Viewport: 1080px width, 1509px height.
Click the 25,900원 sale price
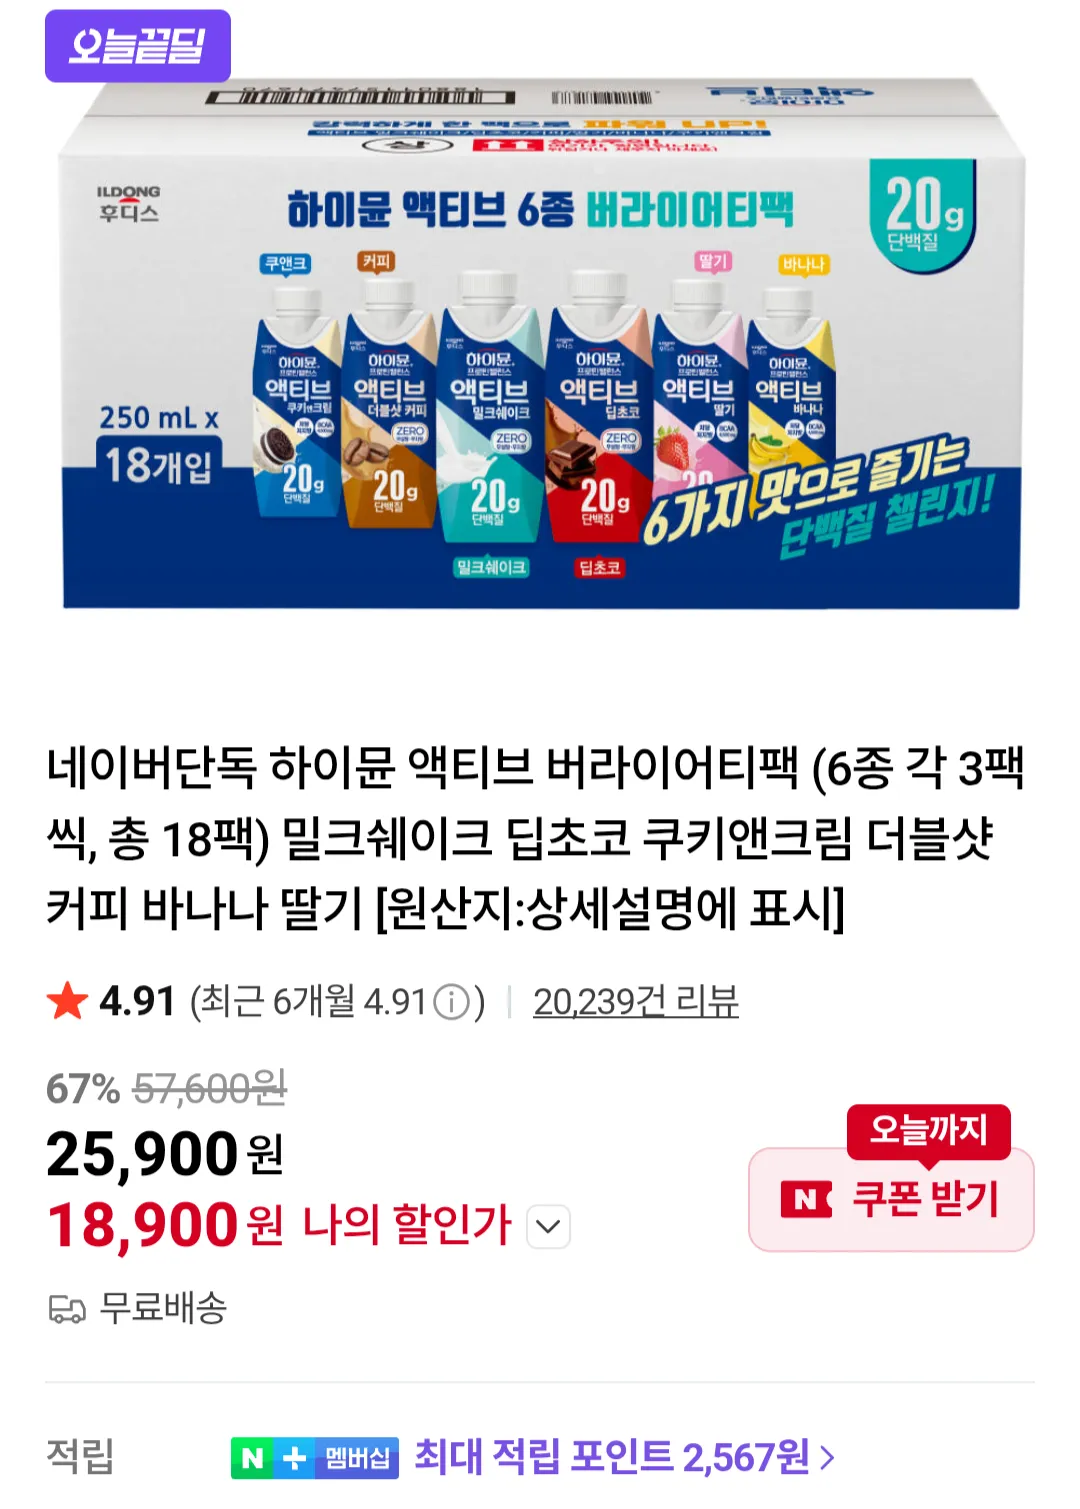pos(165,1154)
